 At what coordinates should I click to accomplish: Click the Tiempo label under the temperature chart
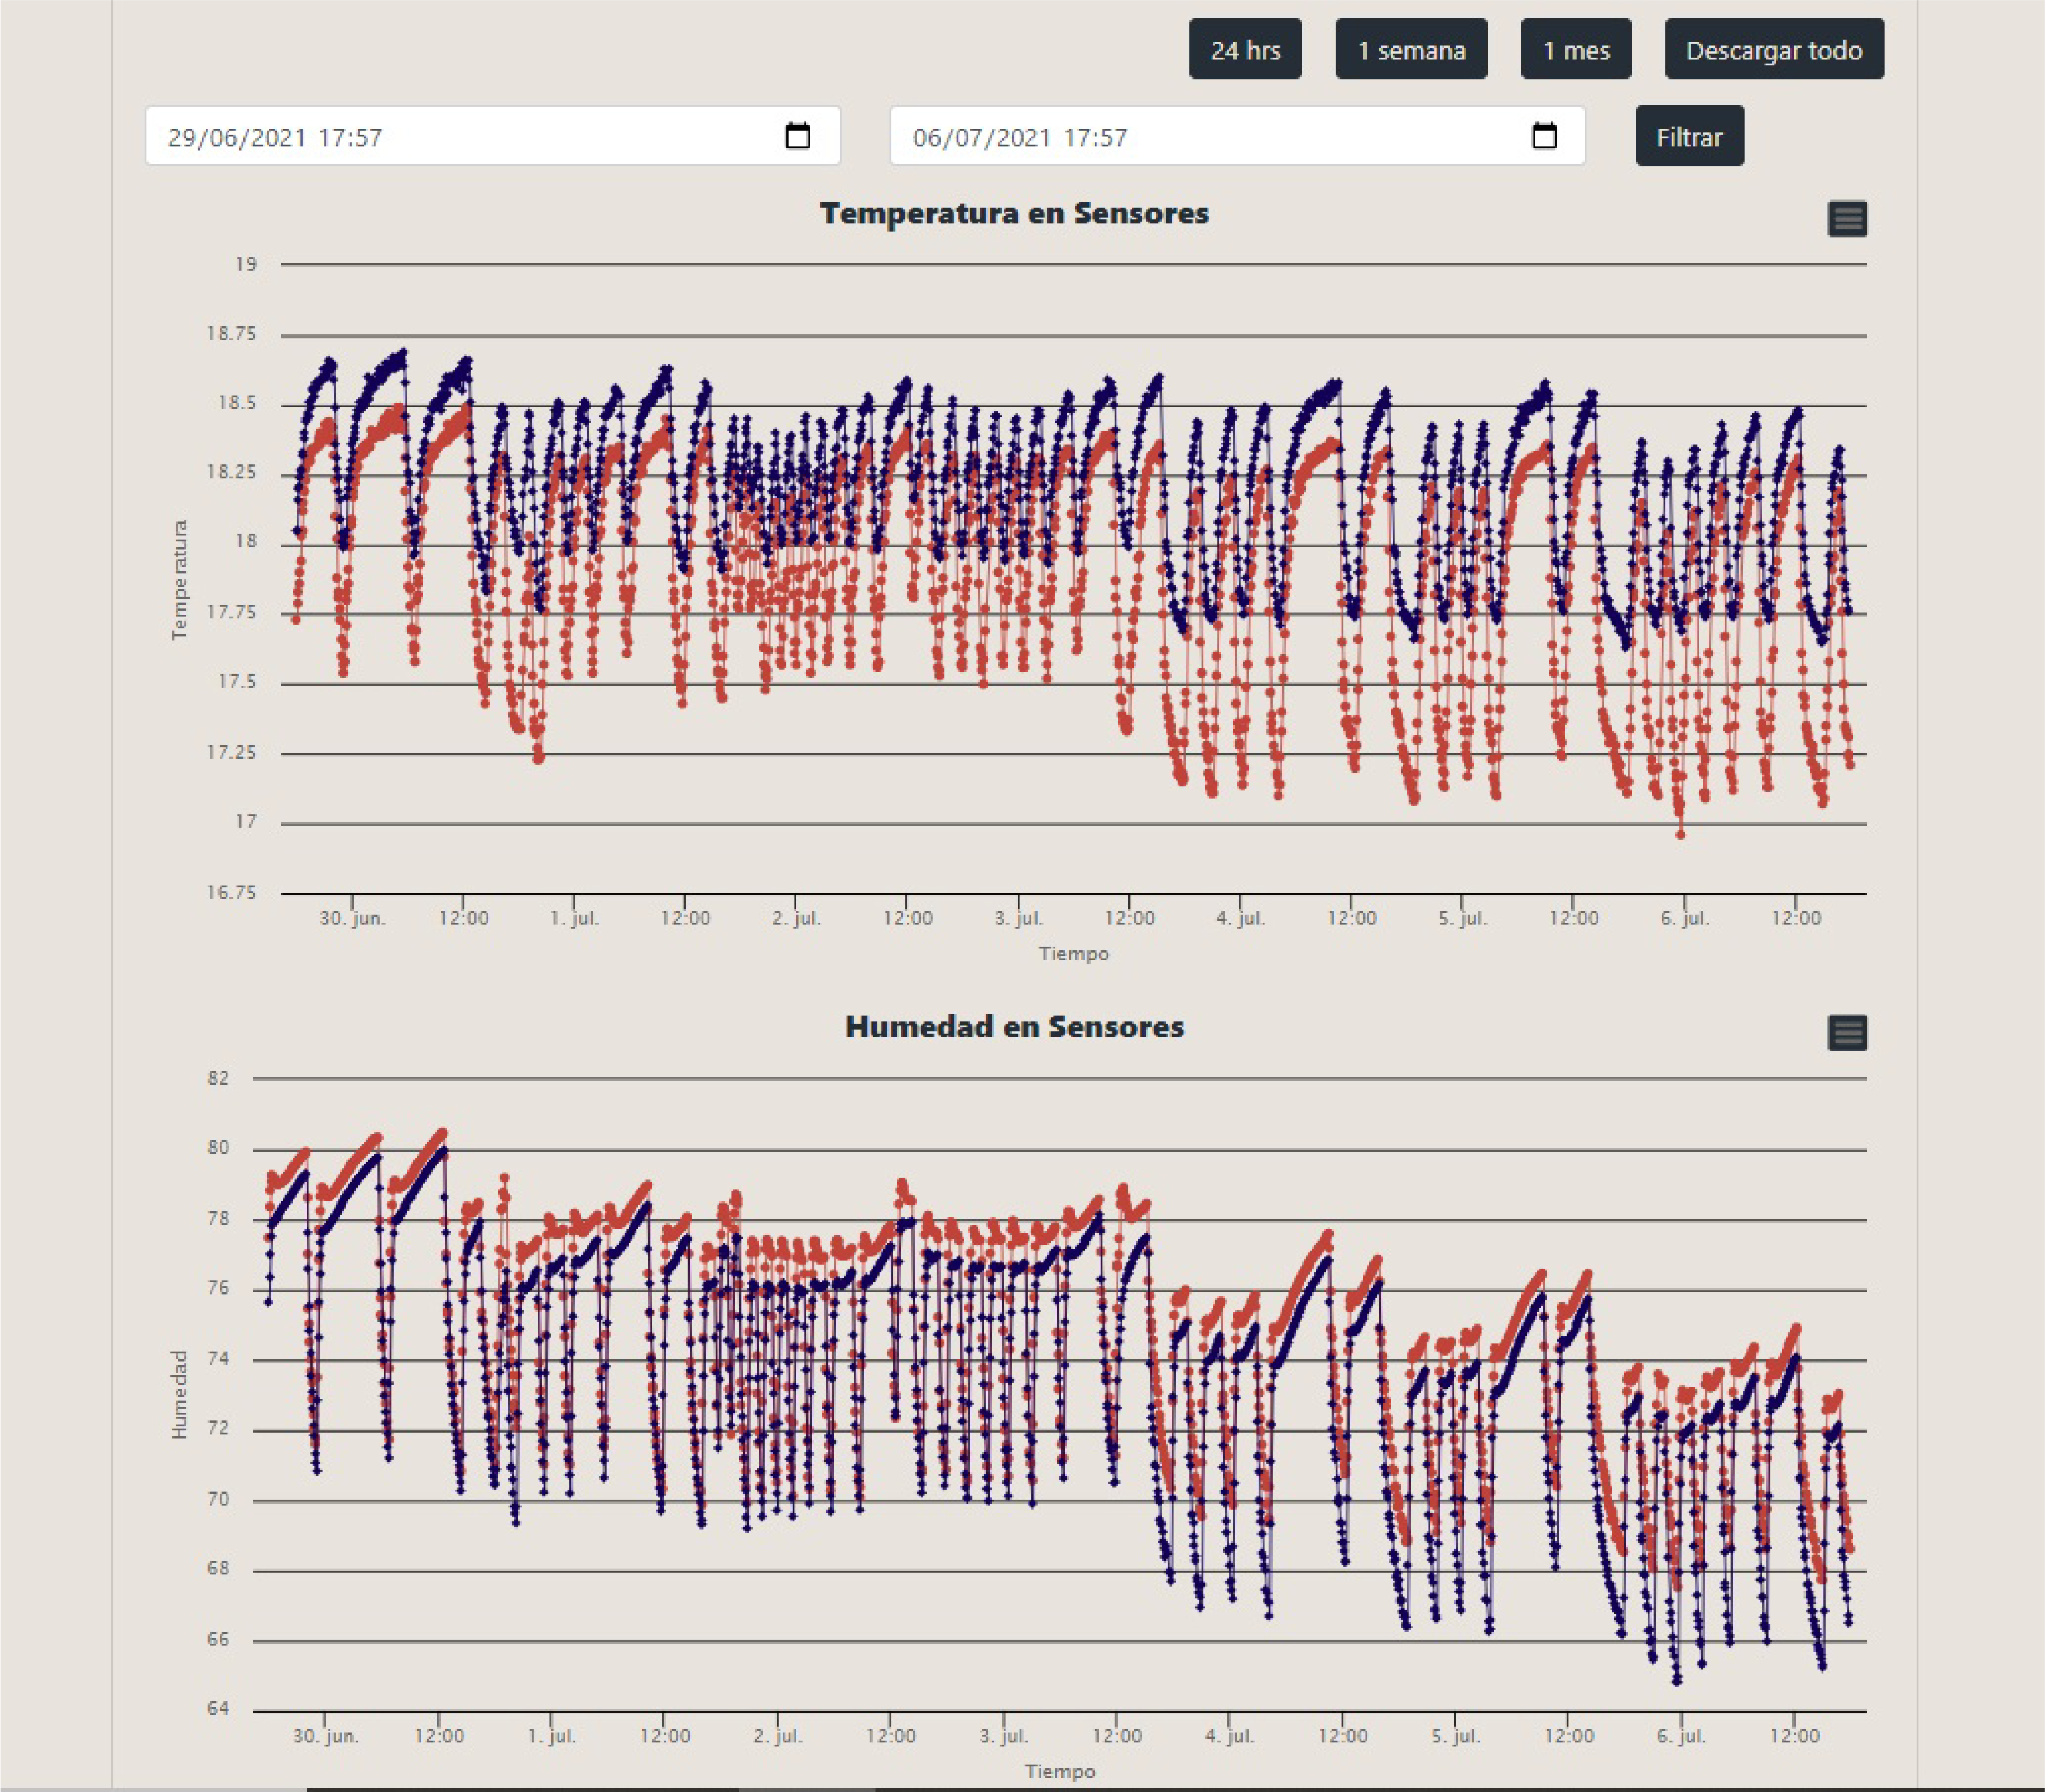[1073, 954]
